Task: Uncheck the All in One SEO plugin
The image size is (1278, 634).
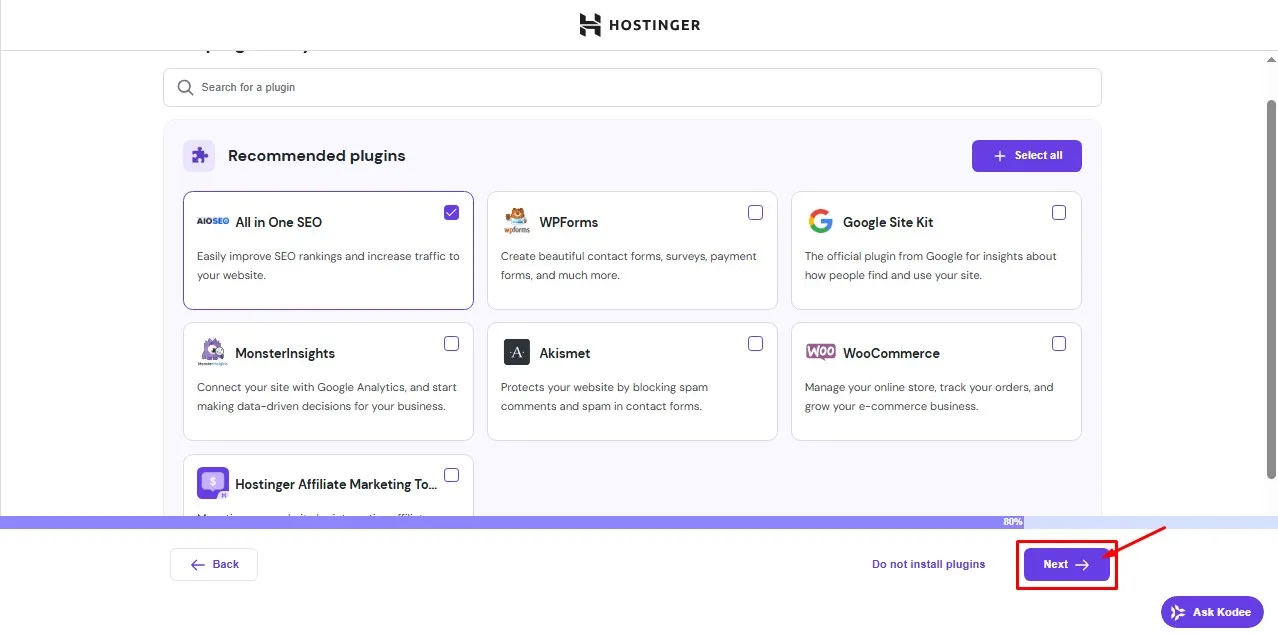Action: (x=451, y=212)
